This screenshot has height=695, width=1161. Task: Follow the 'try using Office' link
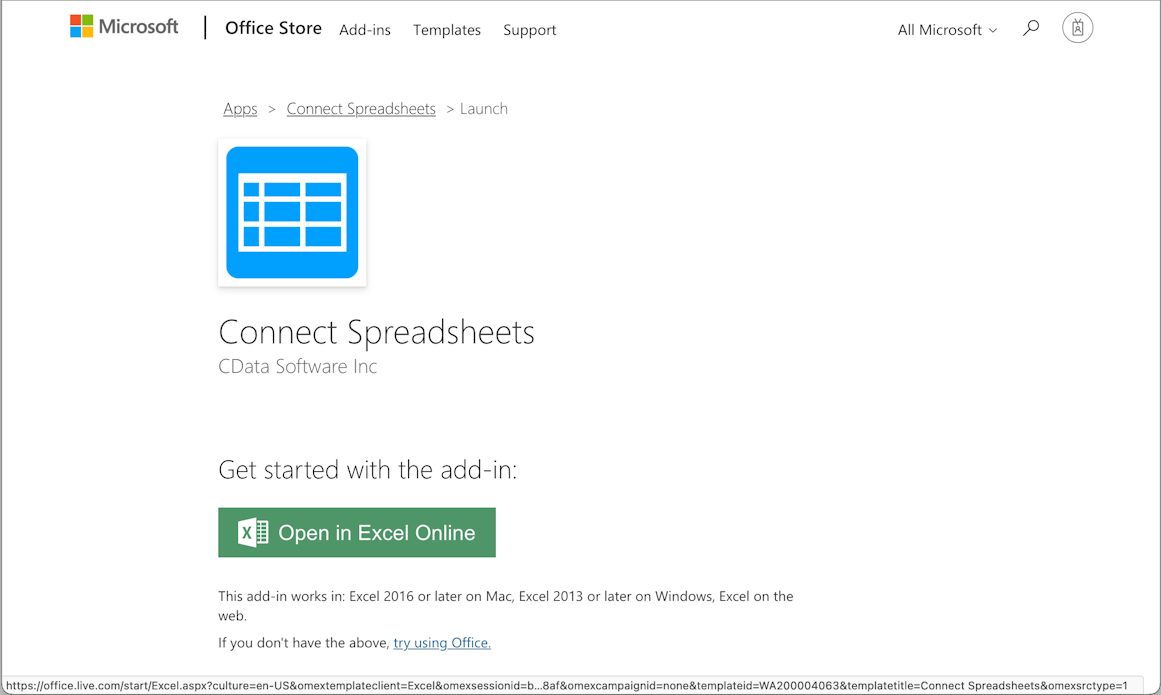tap(442, 643)
